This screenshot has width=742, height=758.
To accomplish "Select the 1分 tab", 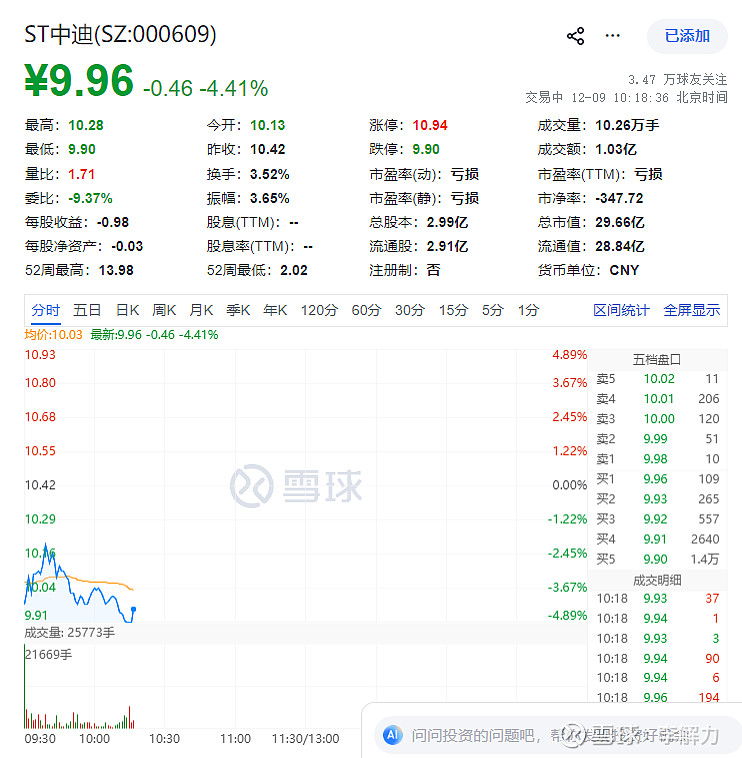I will click(528, 310).
